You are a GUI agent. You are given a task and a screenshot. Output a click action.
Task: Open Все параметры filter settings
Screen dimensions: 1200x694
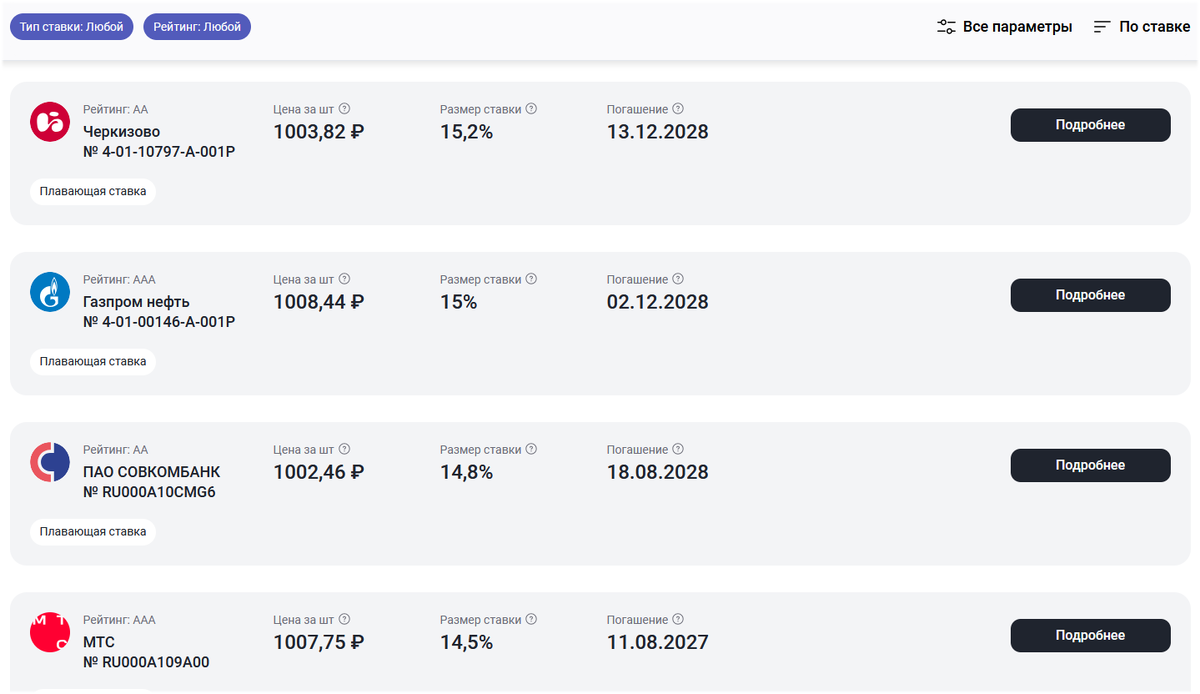pyautogui.click(x=1004, y=27)
